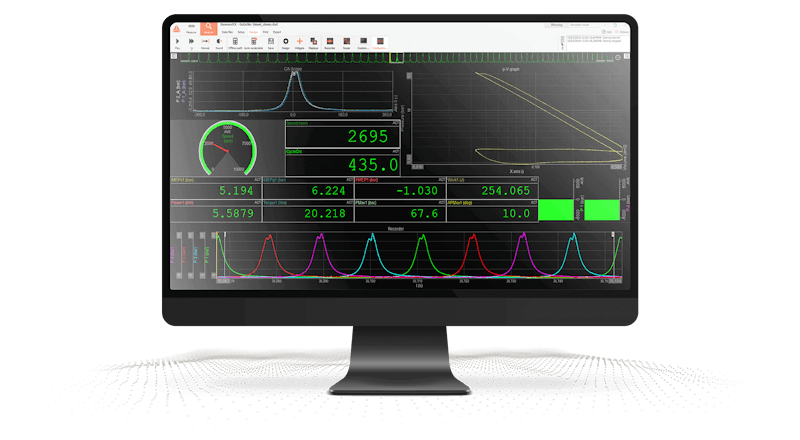Click the Displays toolbar icon
Image resolution: width=800 pixels, height=440 pixels.
pyautogui.click(x=313, y=43)
